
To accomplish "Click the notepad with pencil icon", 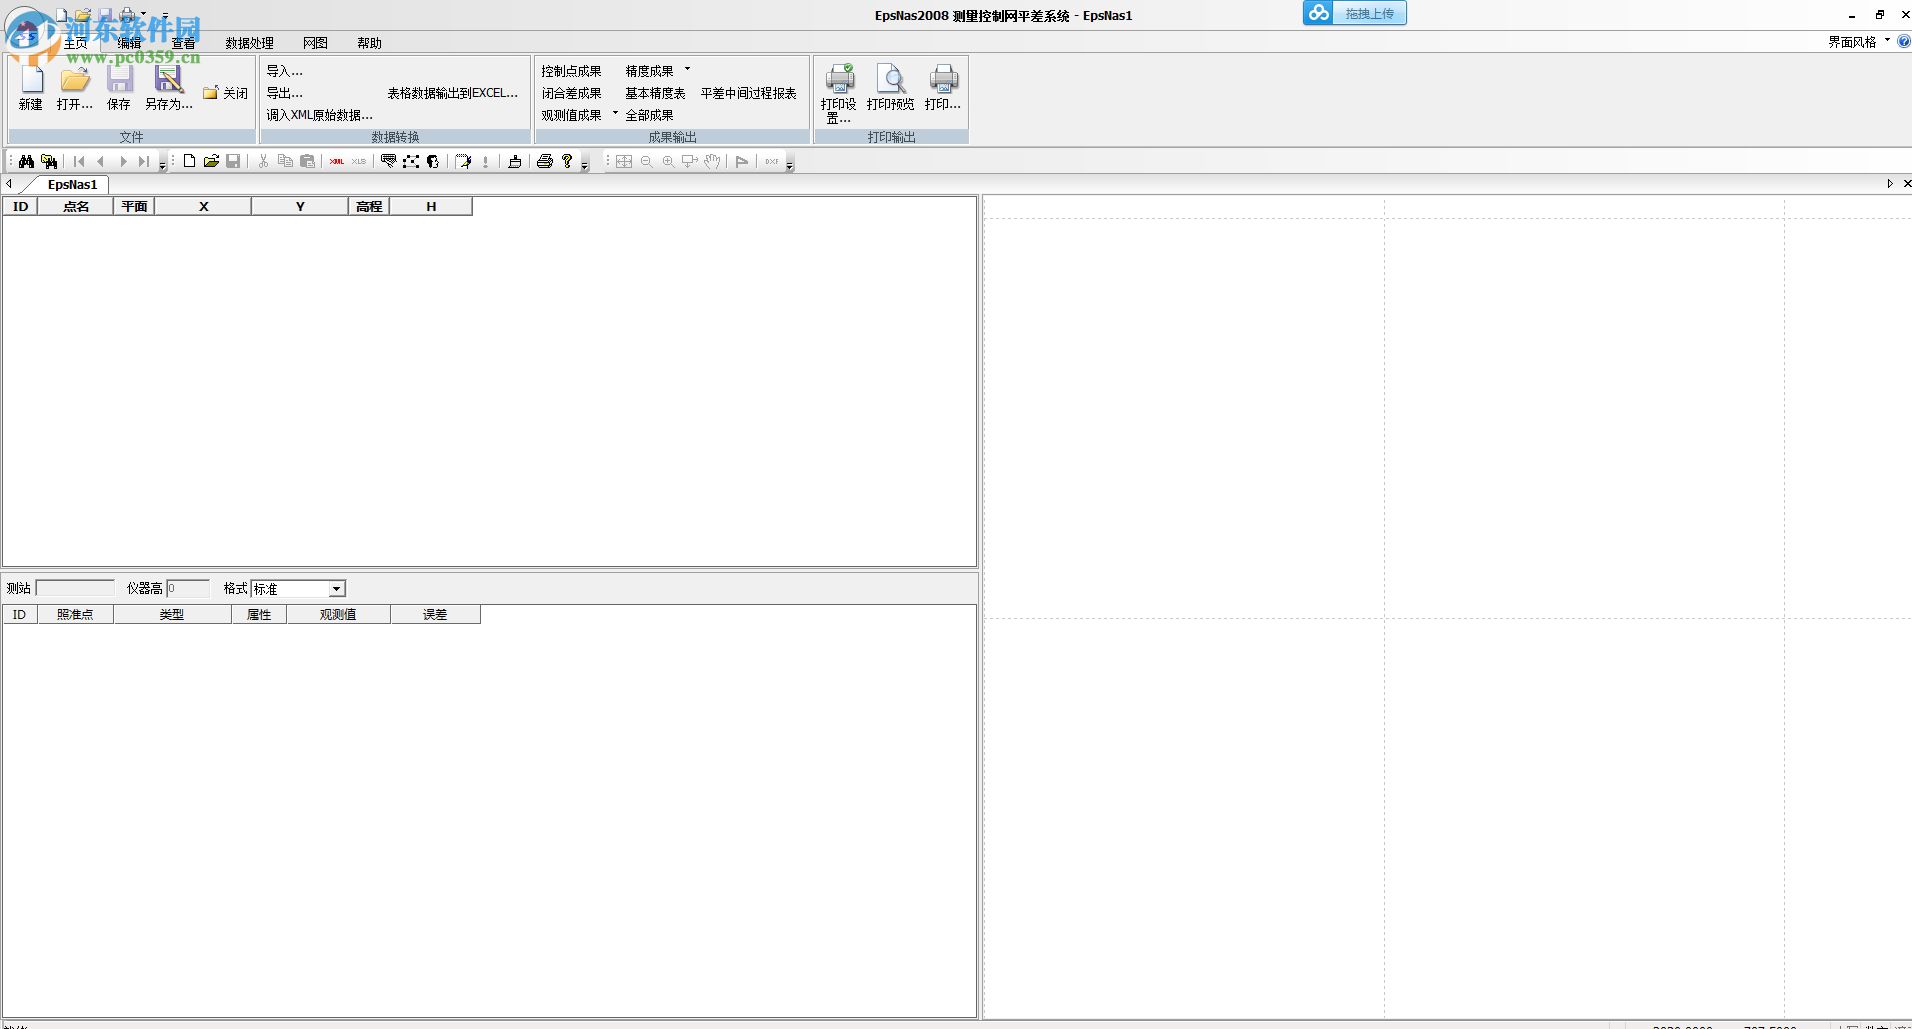I will point(463,161).
